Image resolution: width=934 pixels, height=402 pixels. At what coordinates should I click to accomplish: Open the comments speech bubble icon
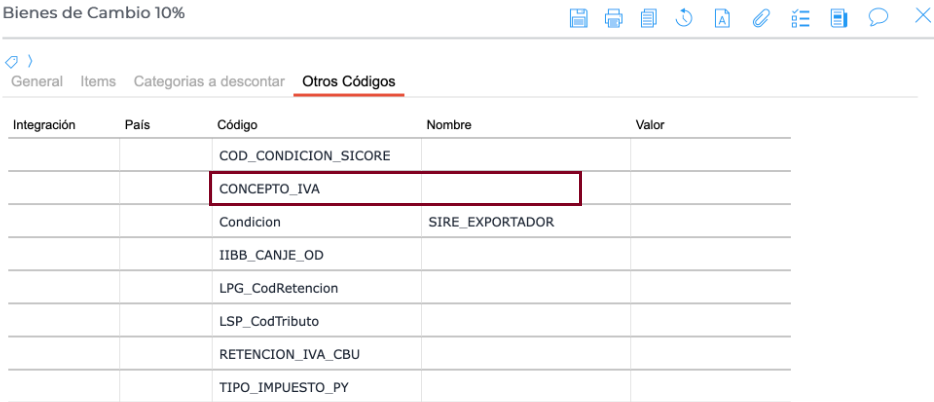pyautogui.click(x=879, y=17)
